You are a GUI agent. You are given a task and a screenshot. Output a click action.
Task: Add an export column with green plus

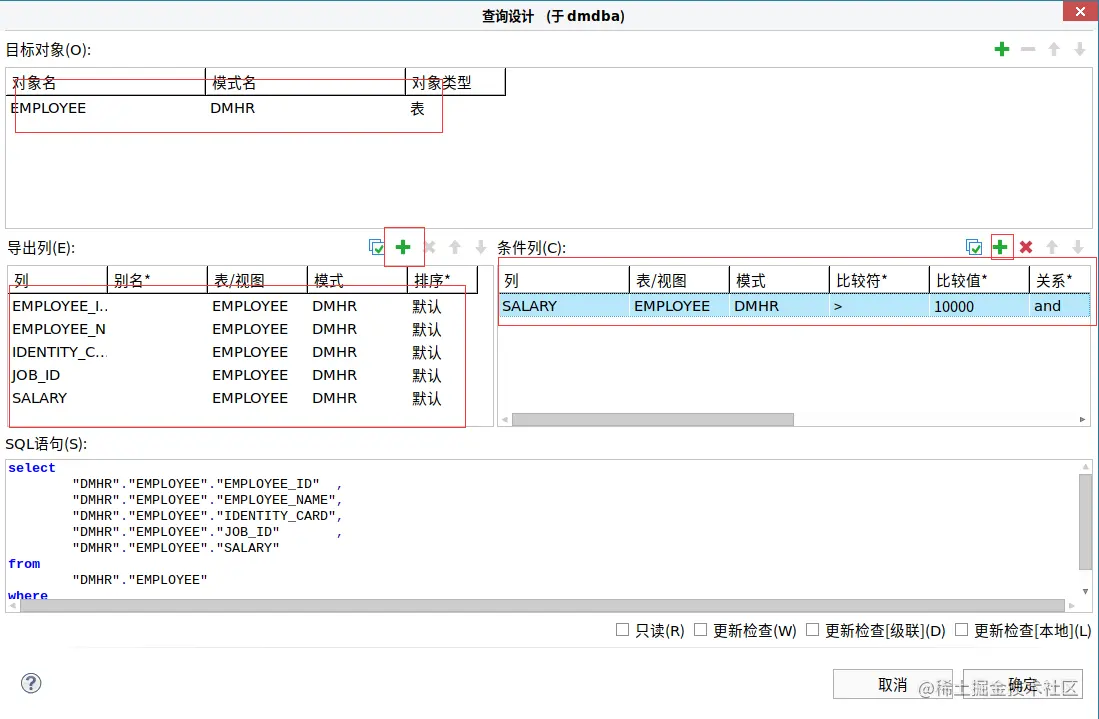403,247
